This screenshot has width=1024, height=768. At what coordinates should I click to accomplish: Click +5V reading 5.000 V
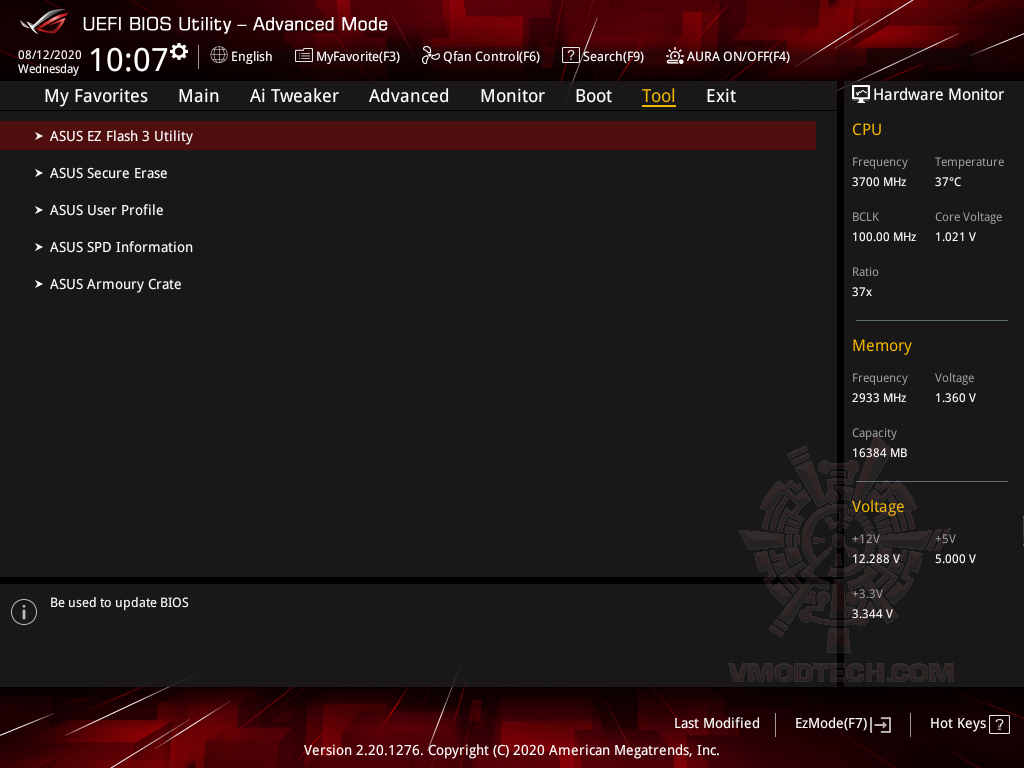[955, 559]
